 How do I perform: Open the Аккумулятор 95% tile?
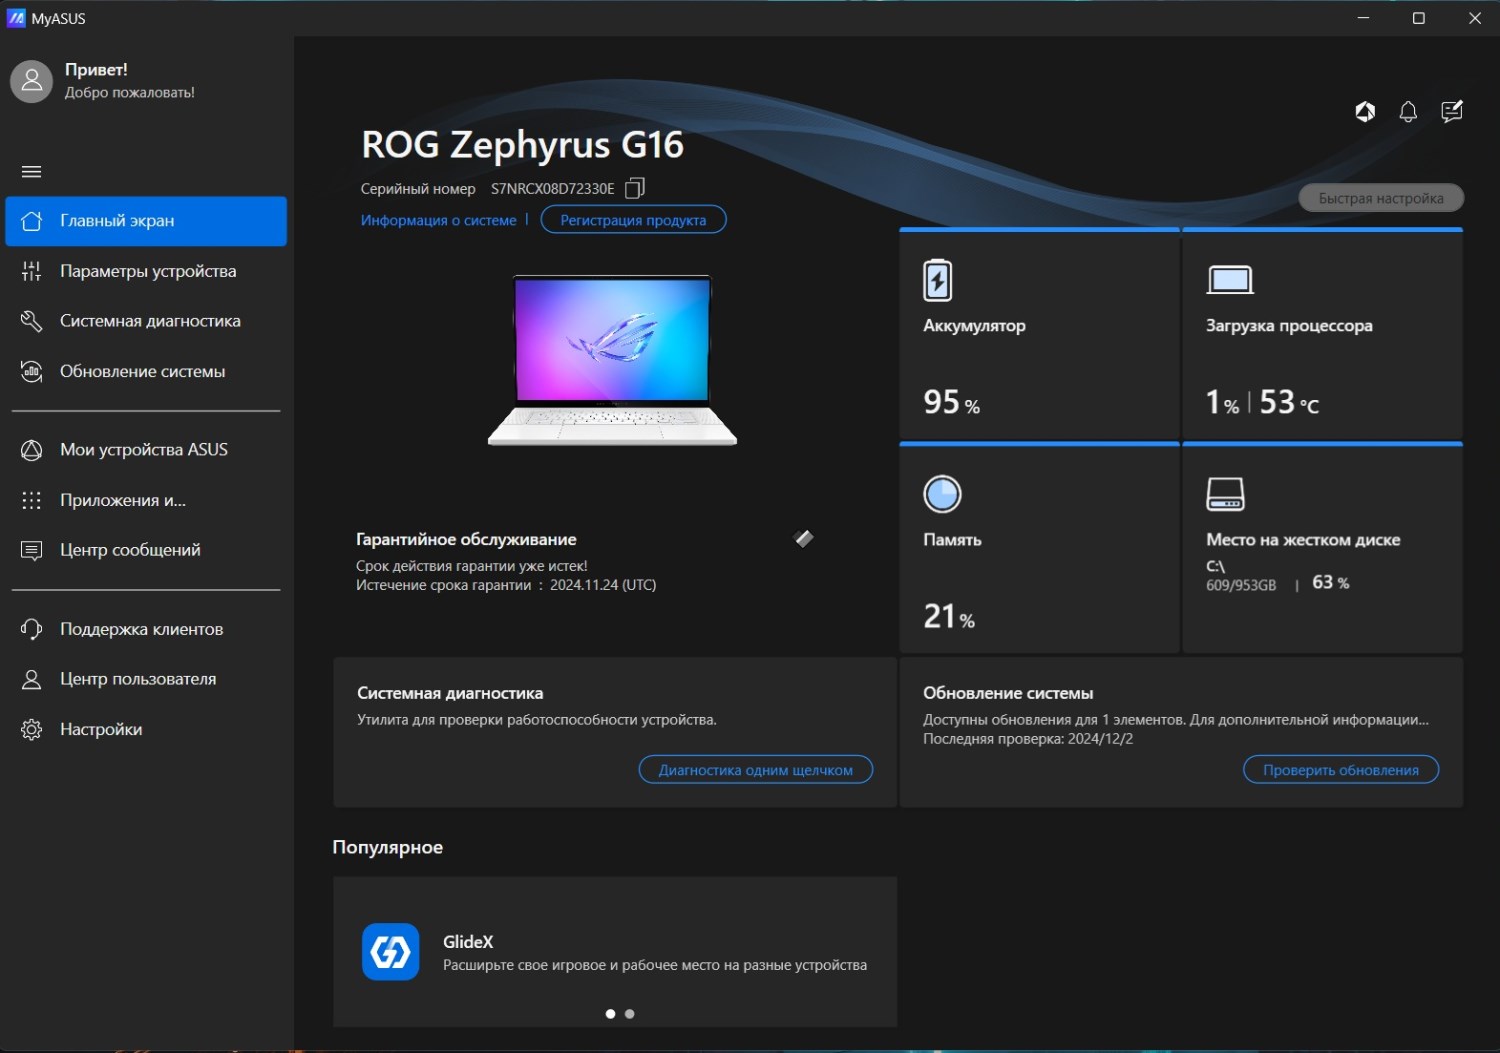[x=1039, y=336]
